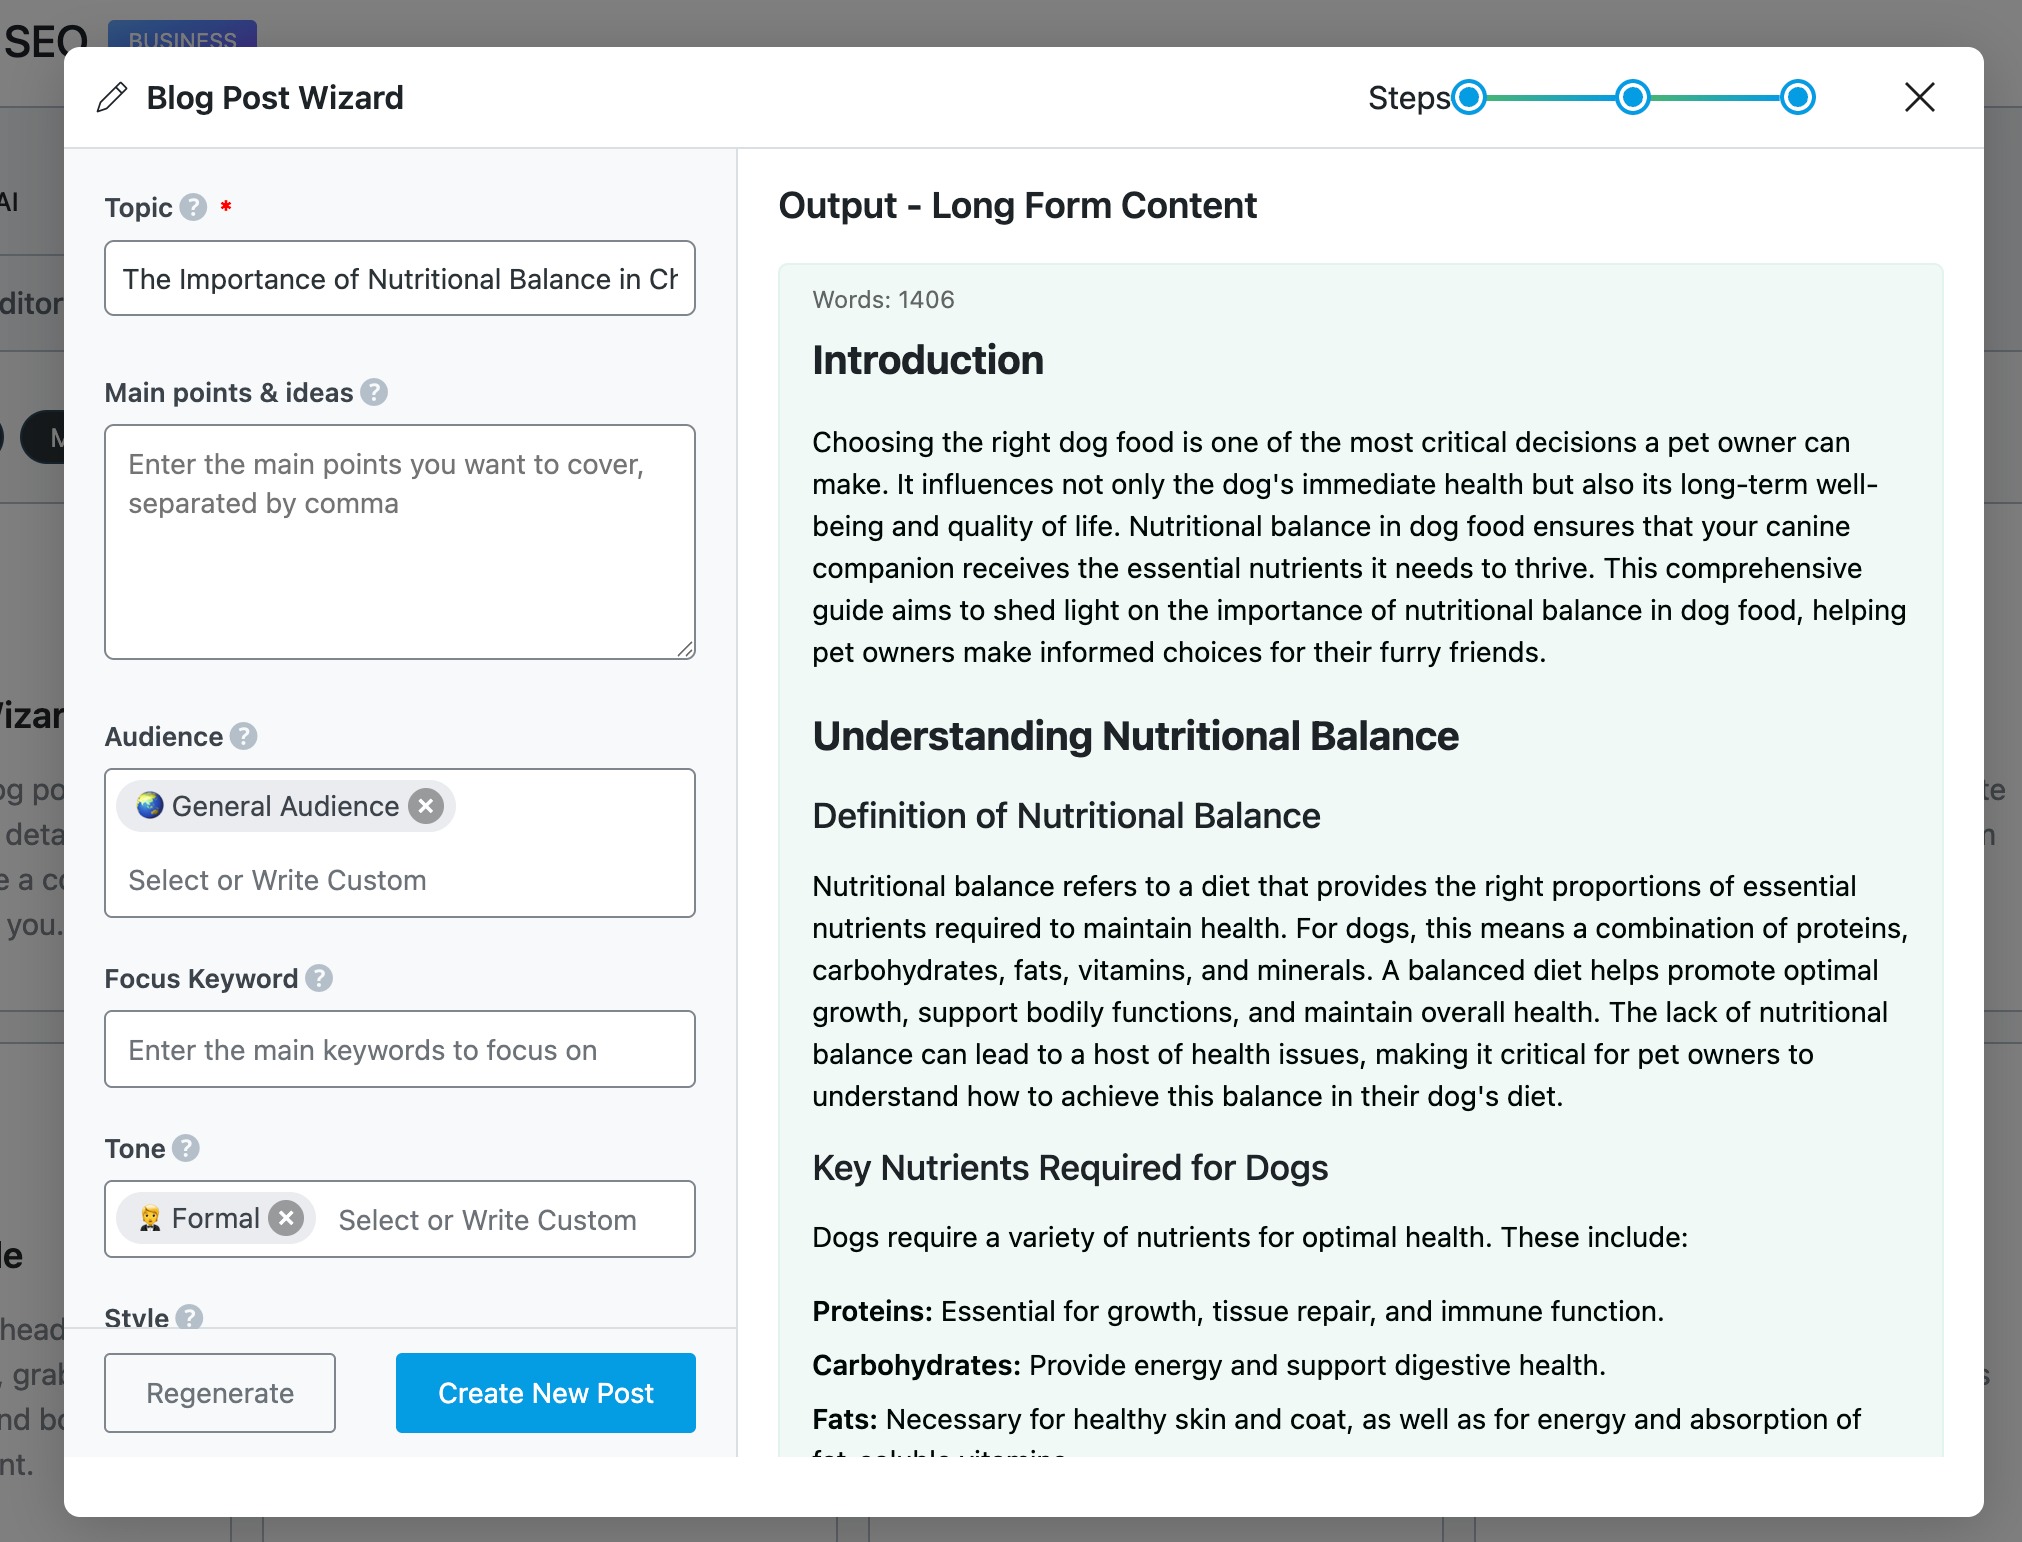Screen dimensions: 2022x1542
Task: Click the BUSINESS badge behind the dialog
Action: click(182, 34)
